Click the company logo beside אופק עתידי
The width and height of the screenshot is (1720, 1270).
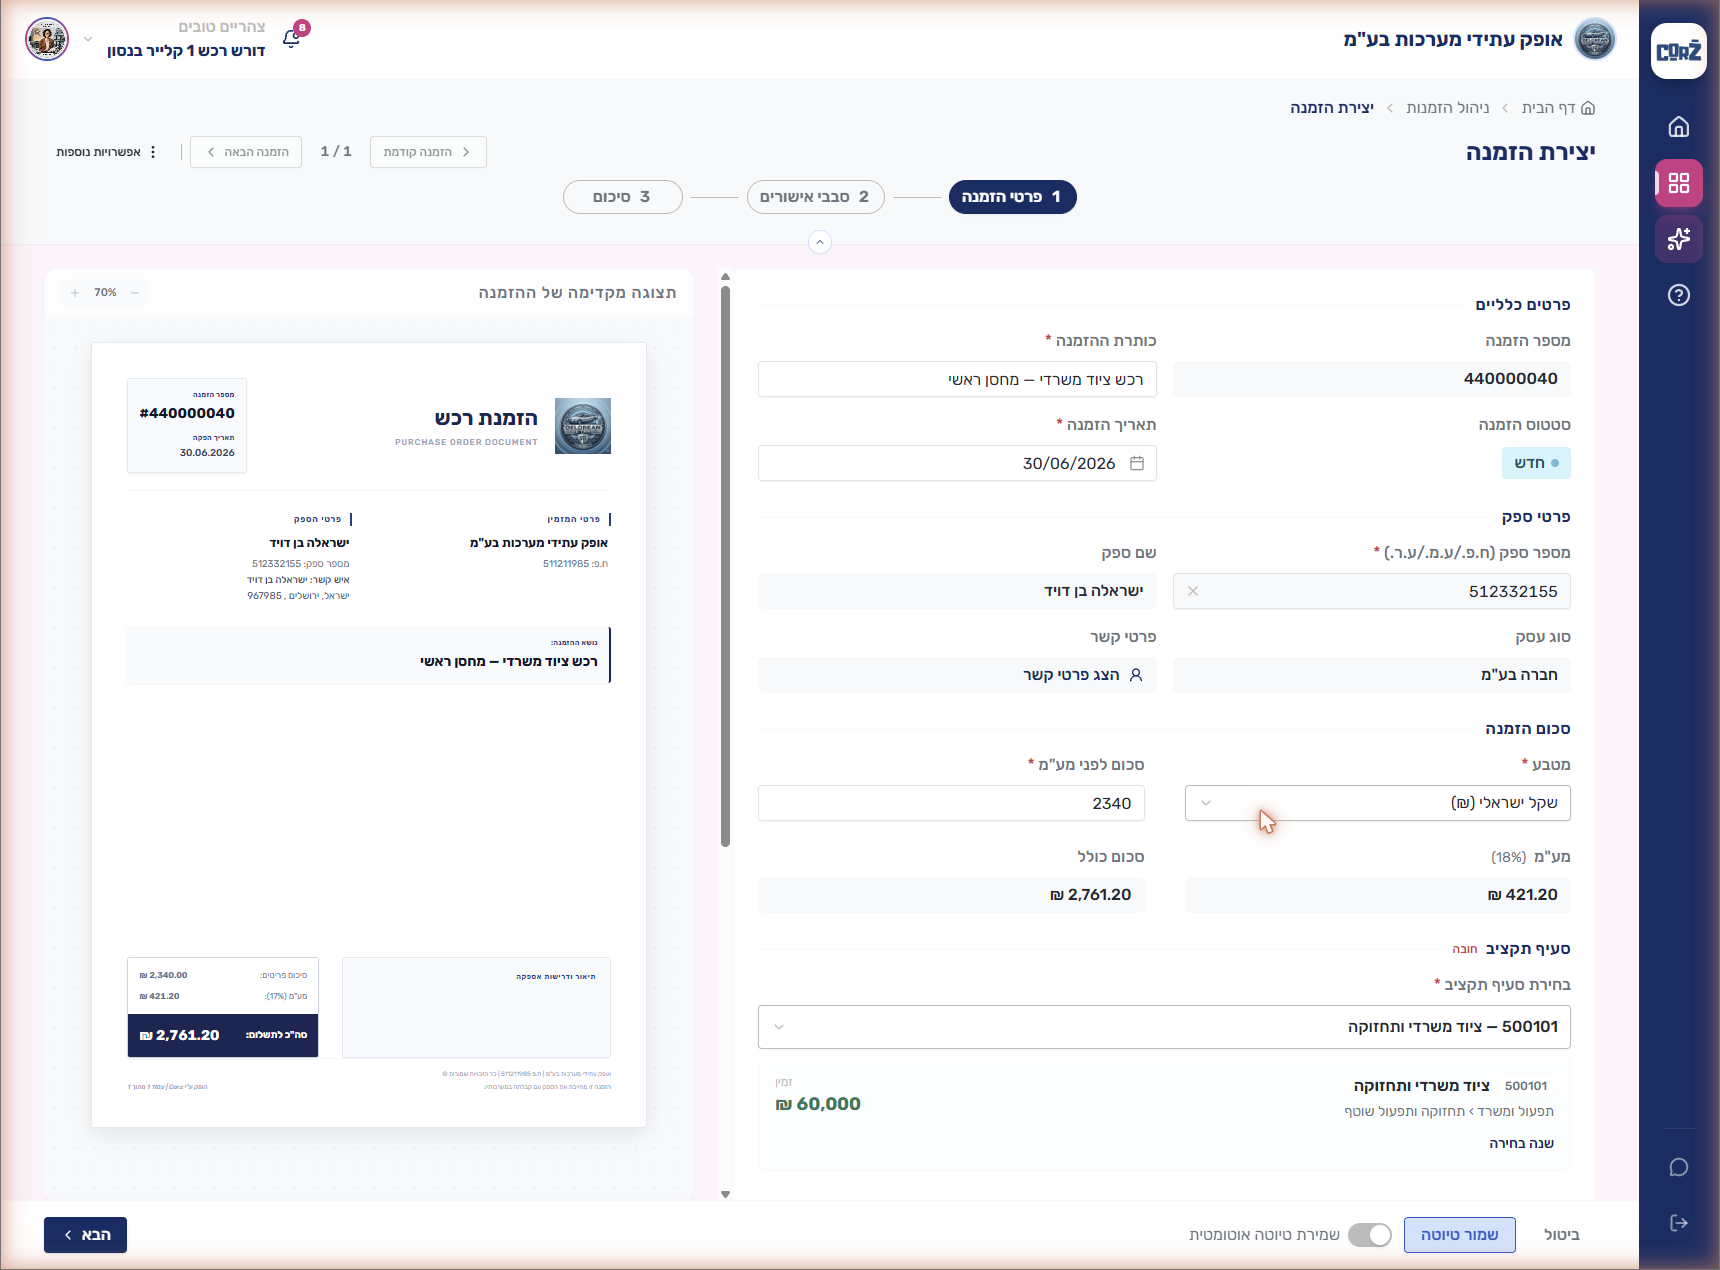(x=1595, y=39)
